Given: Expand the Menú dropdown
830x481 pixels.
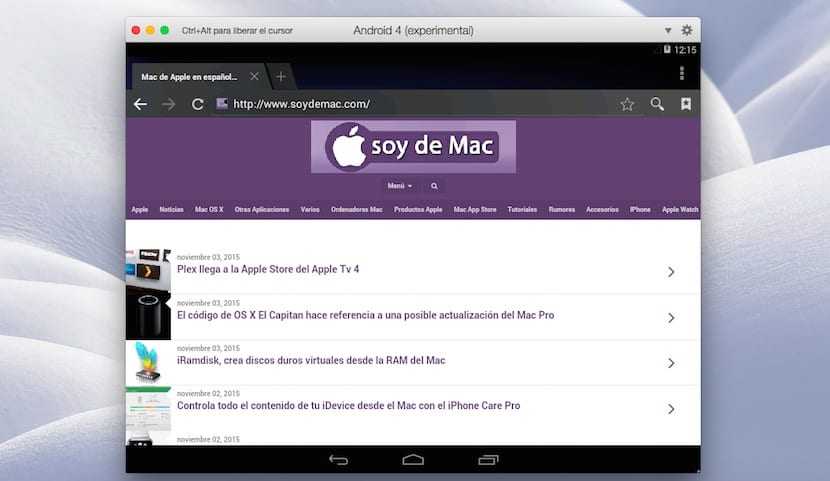Looking at the screenshot, I should pos(399,186).
